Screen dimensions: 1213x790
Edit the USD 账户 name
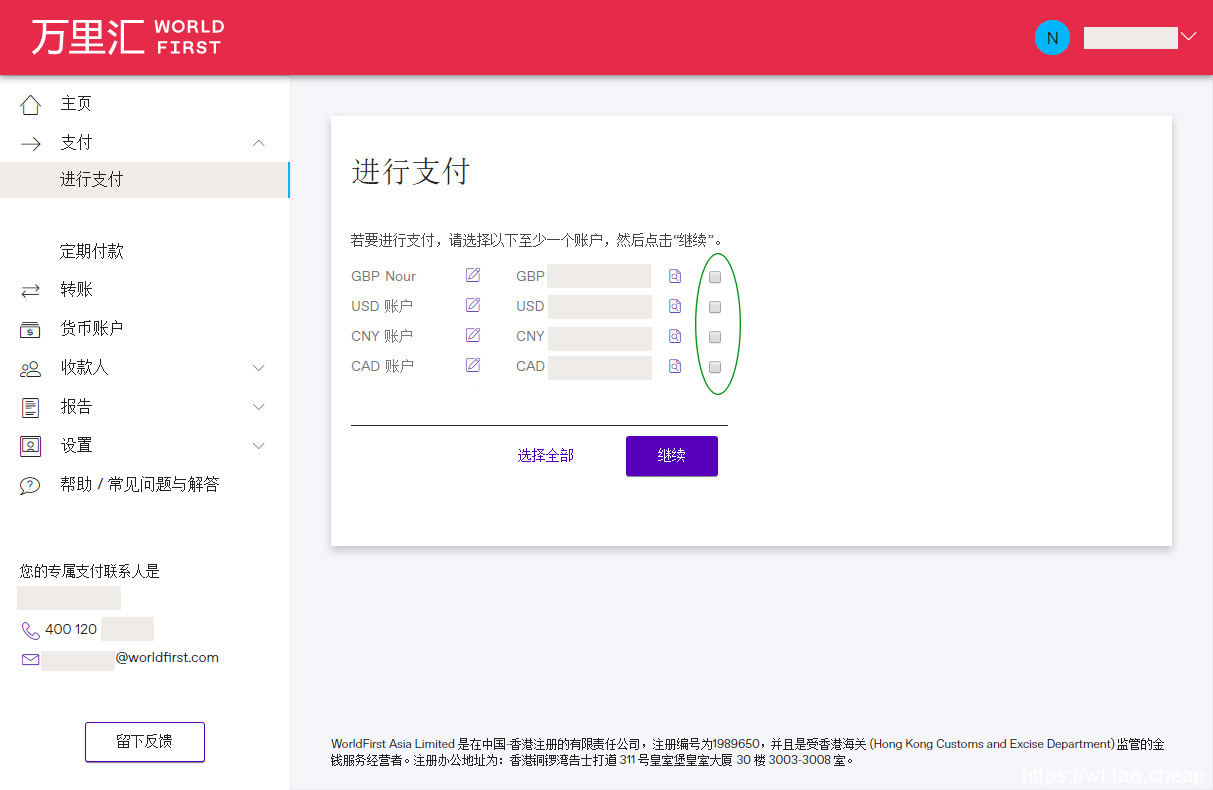pyautogui.click(x=473, y=306)
